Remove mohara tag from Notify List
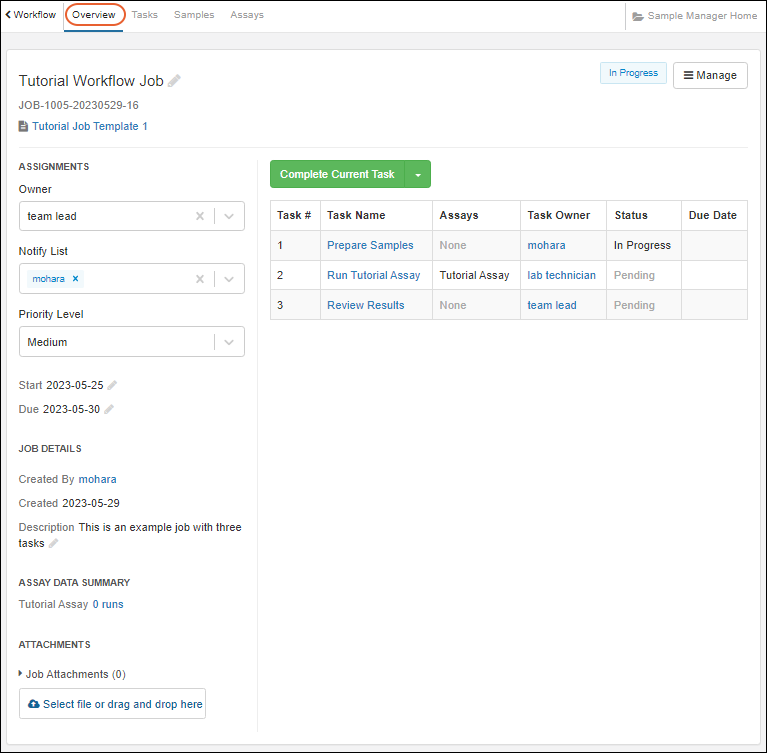The width and height of the screenshot is (767, 753). (x=75, y=278)
